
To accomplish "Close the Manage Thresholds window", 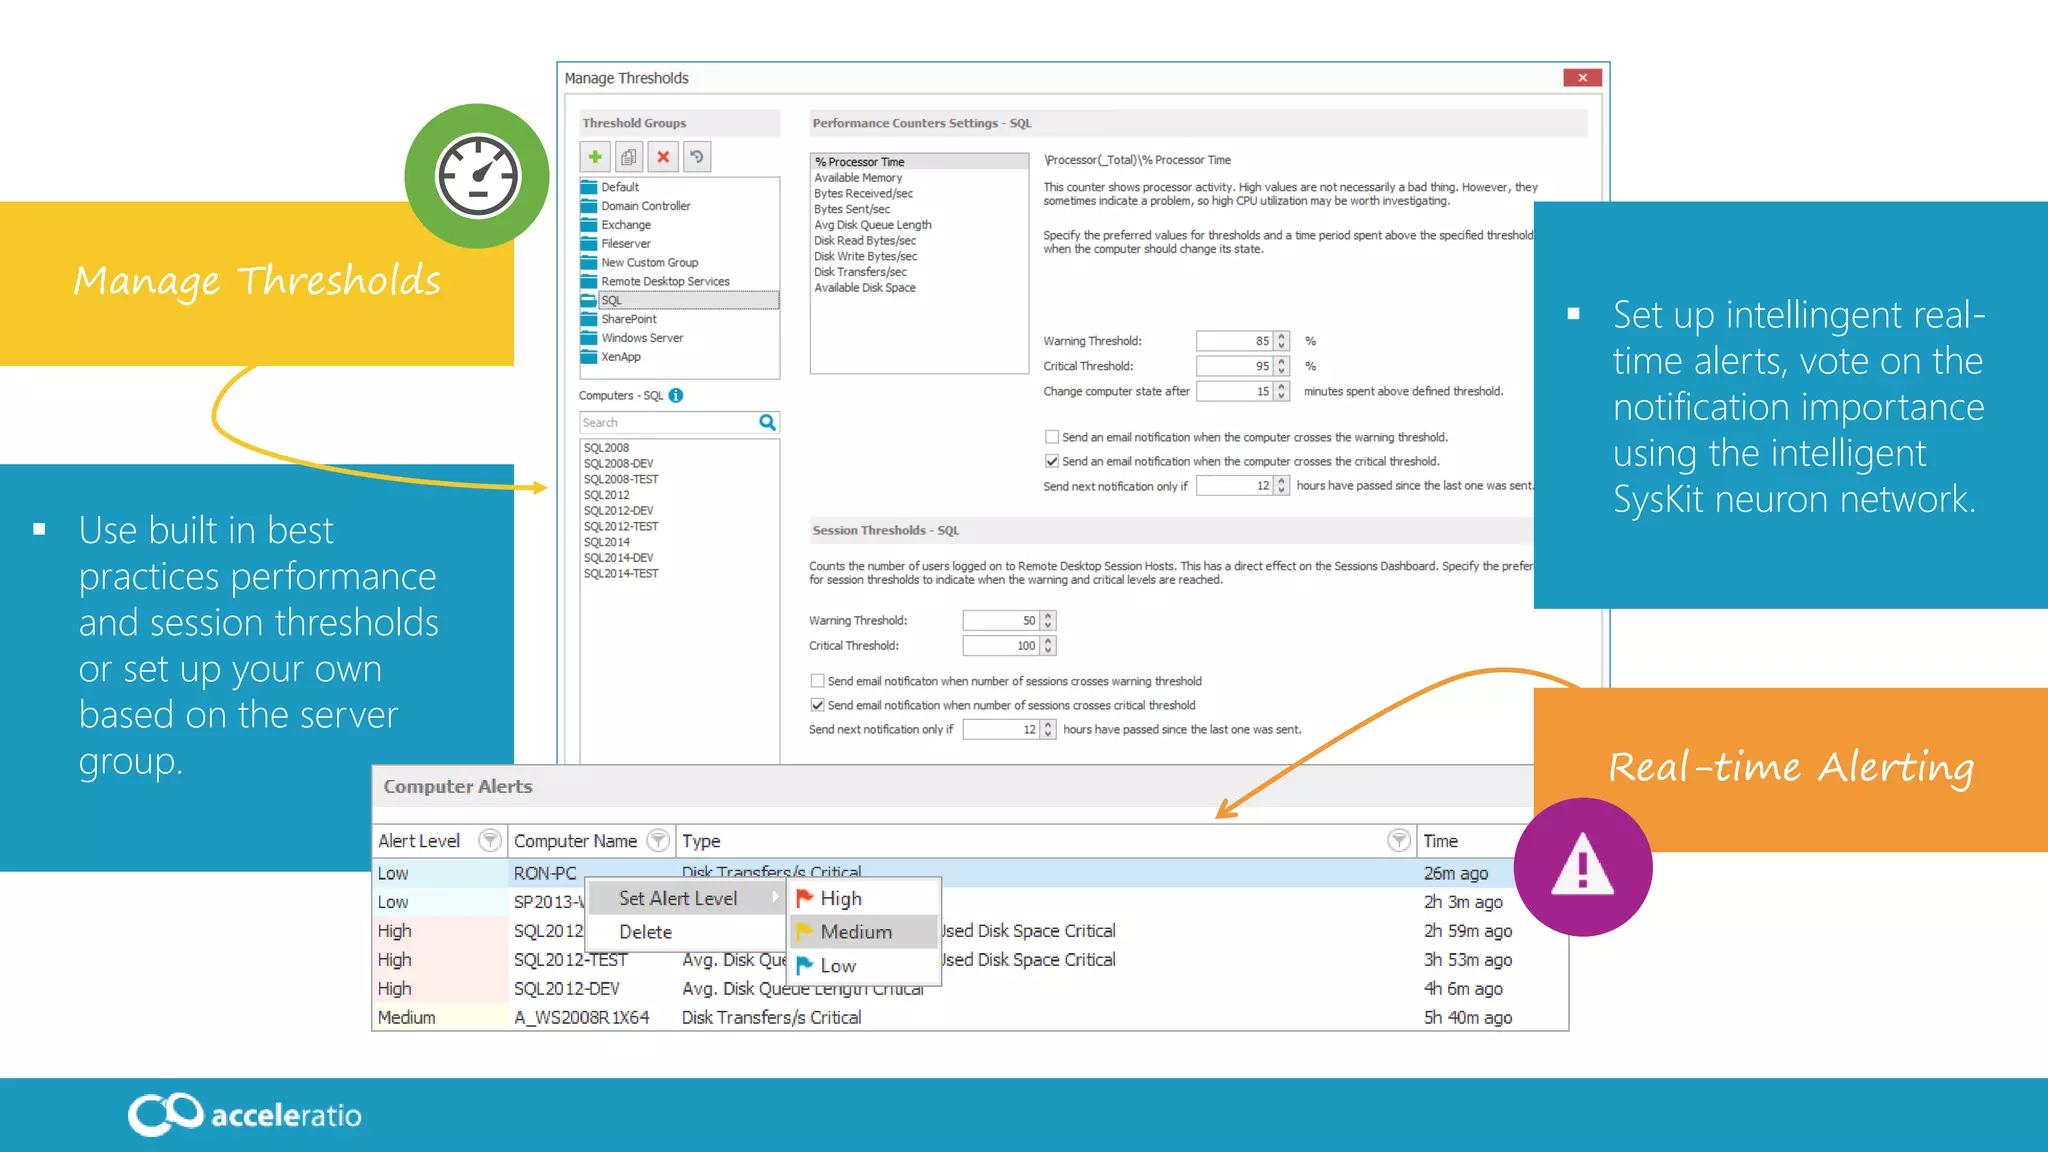I will pyautogui.click(x=1582, y=78).
